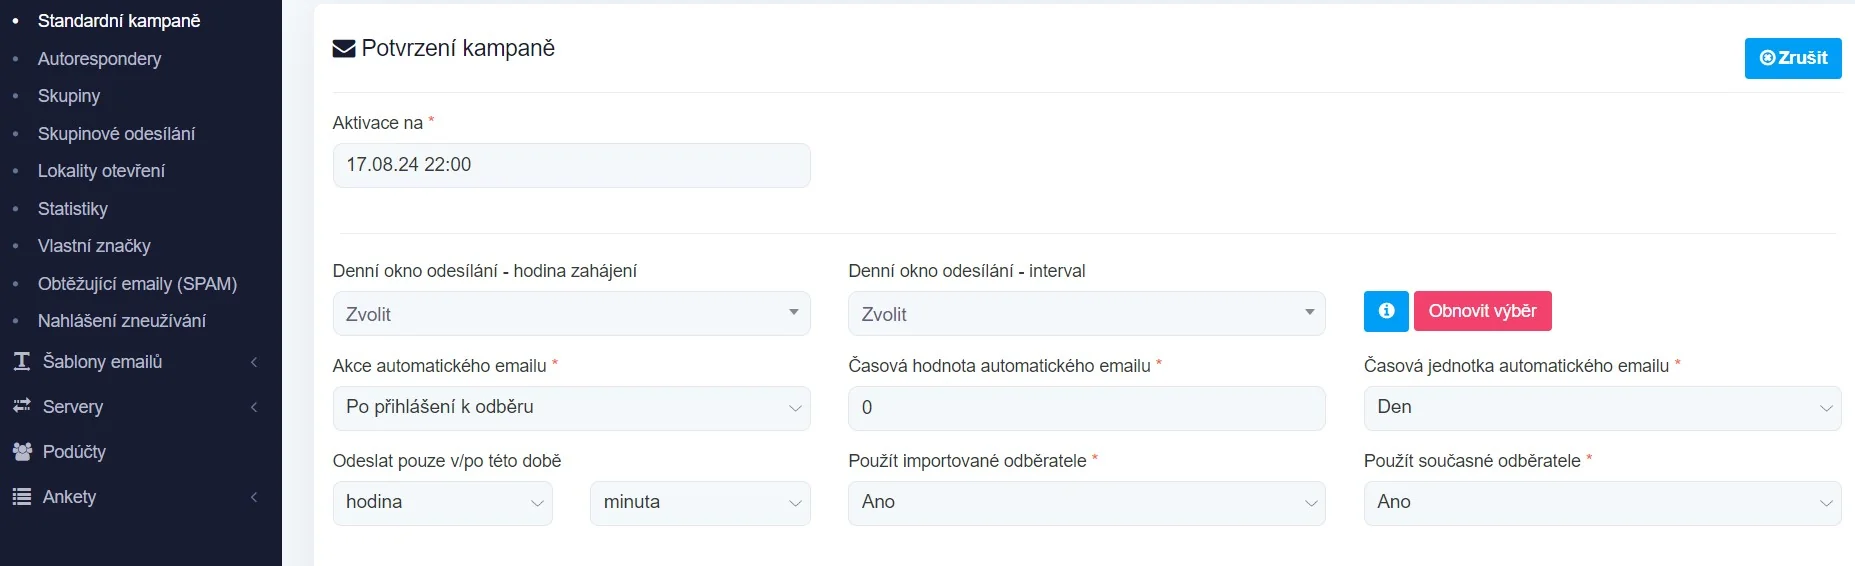Click the blue info icon button
The height and width of the screenshot is (566, 1855).
(x=1385, y=311)
